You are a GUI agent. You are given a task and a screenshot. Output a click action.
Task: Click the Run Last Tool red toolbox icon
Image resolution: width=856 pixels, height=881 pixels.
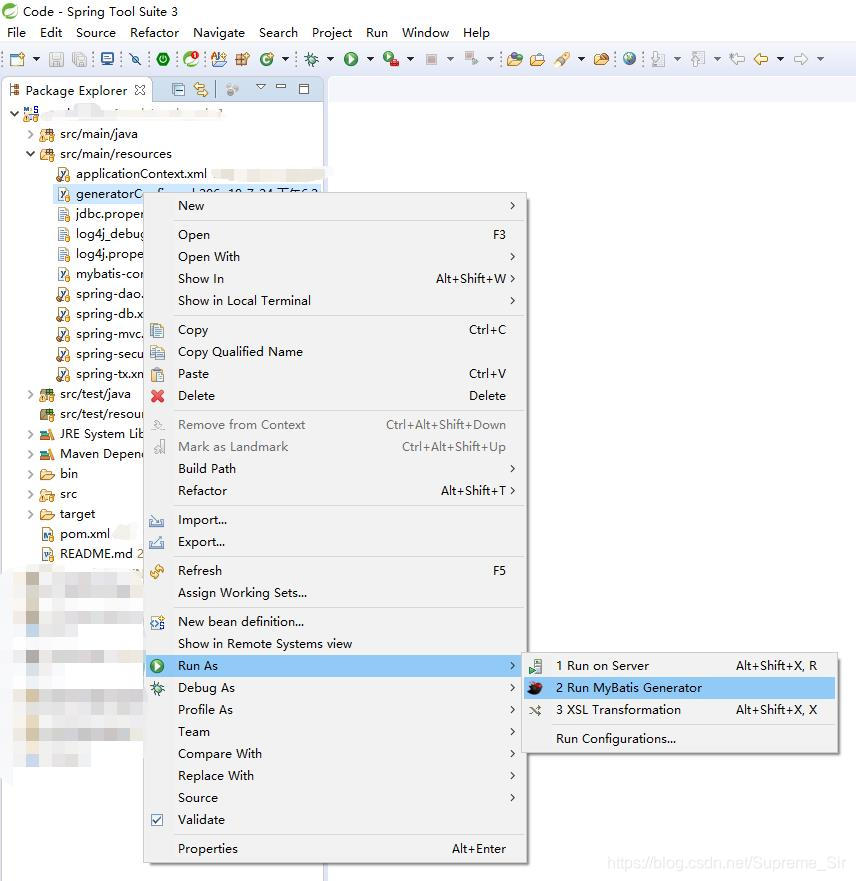pyautogui.click(x=390, y=59)
